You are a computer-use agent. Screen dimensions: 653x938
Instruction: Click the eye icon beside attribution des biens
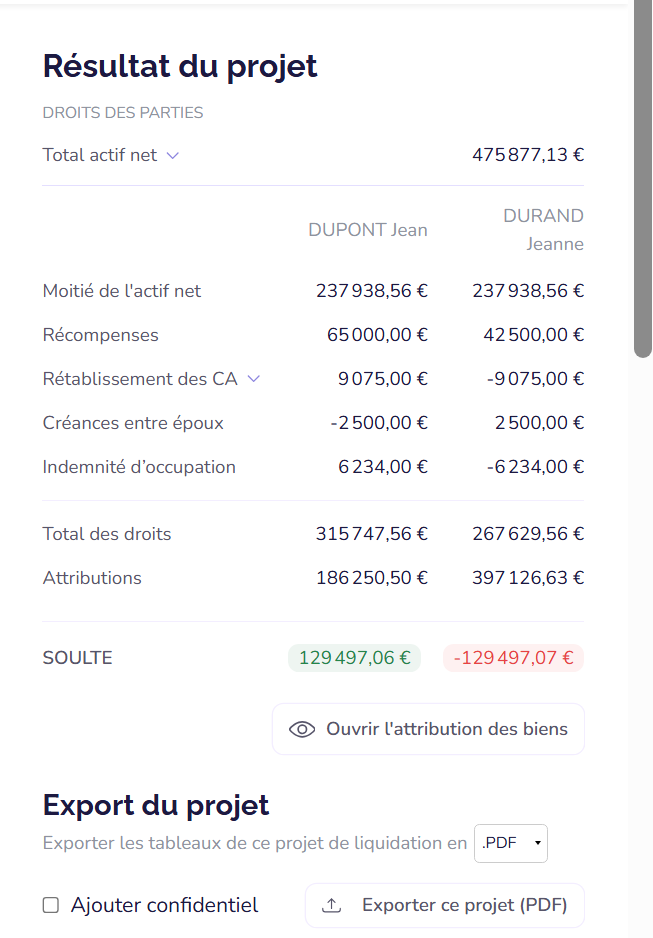click(x=301, y=729)
